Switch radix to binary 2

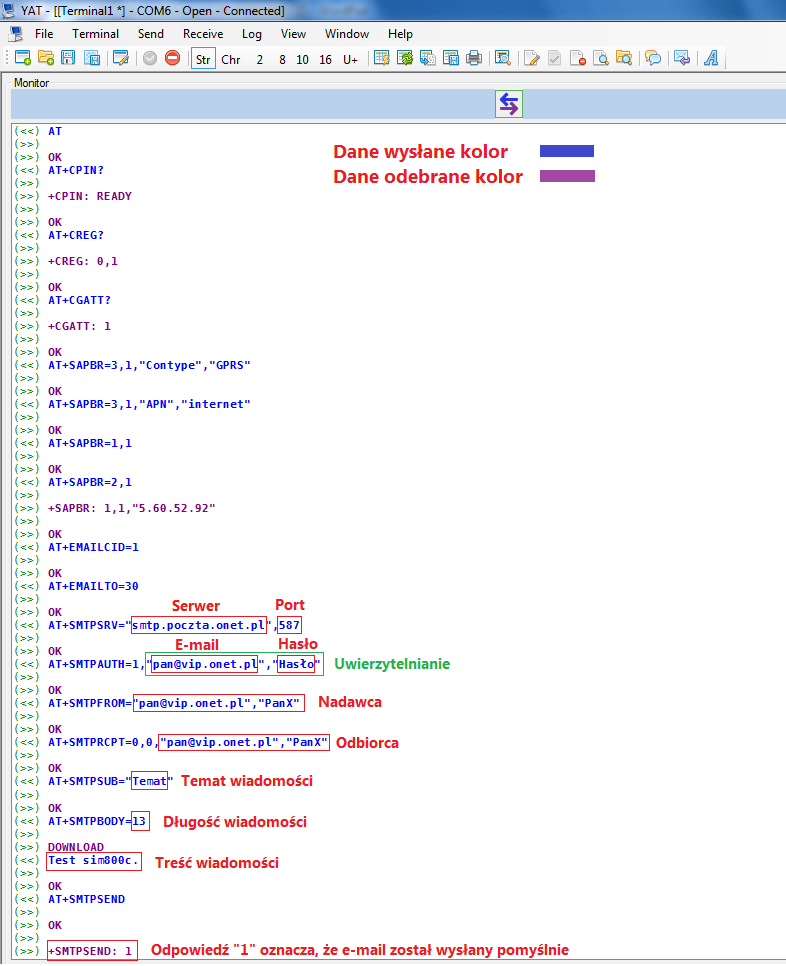[260, 59]
